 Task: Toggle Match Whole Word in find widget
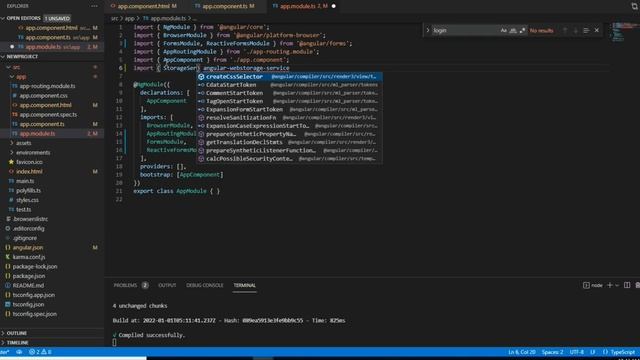(513, 30)
